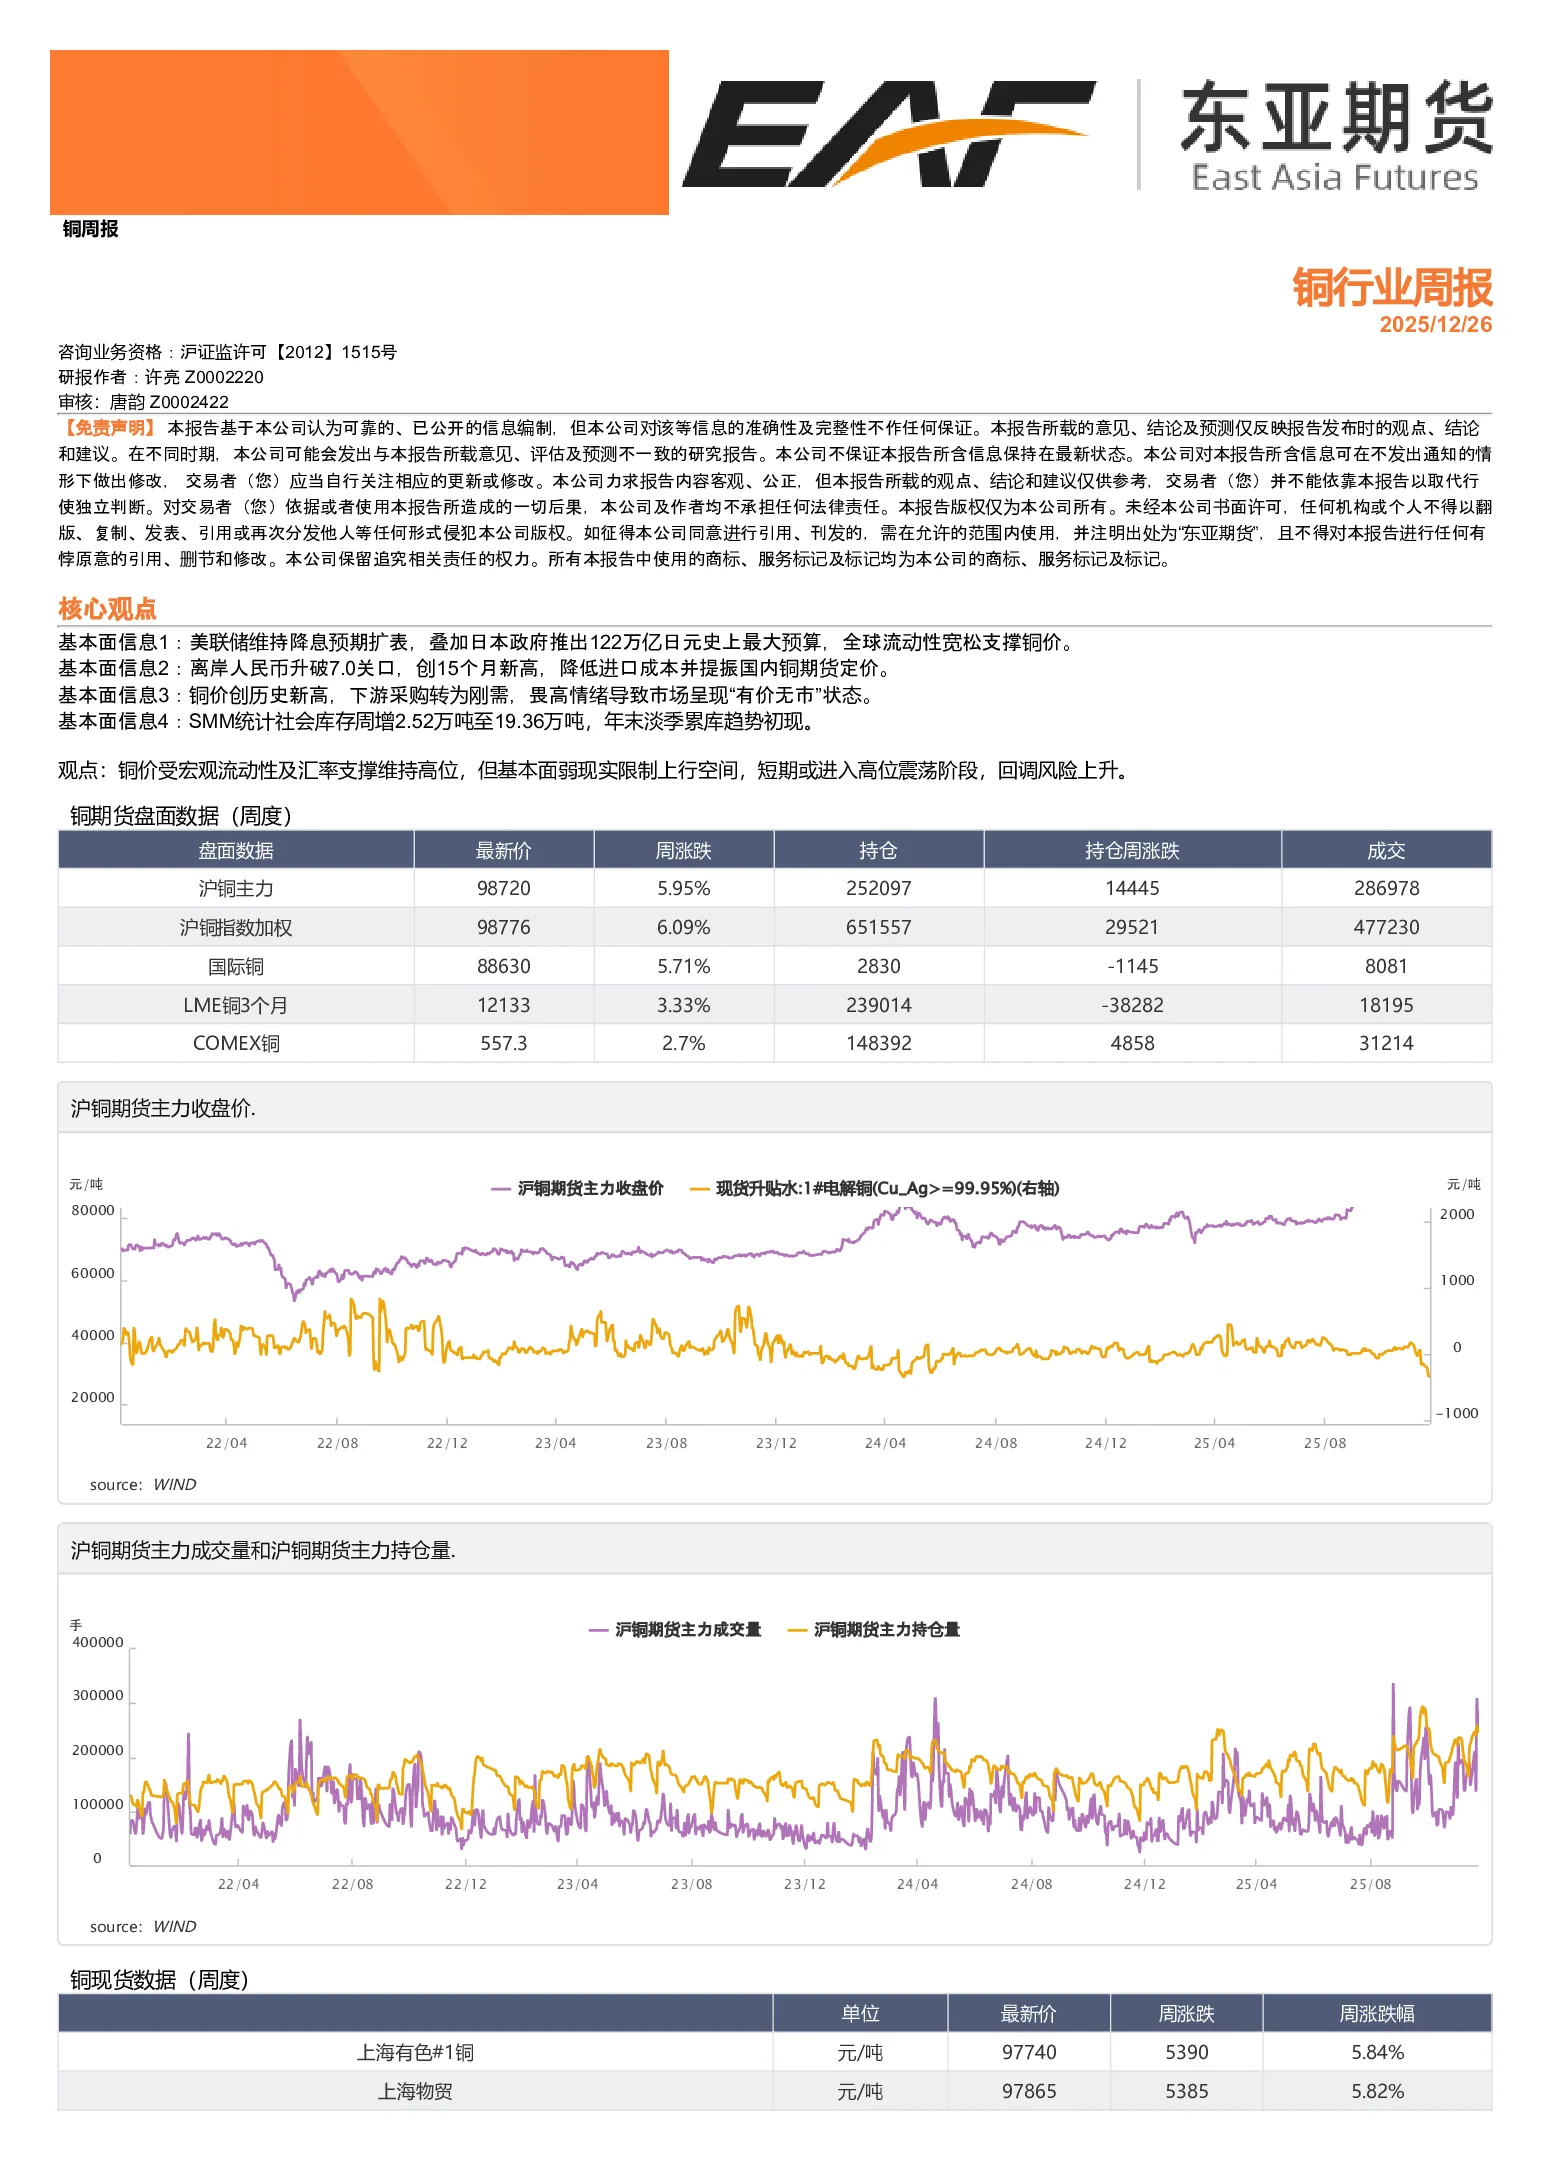Screen dimensions: 1550x2172
Task: Click the LME铜3个月 row label
Action: 236,1005
